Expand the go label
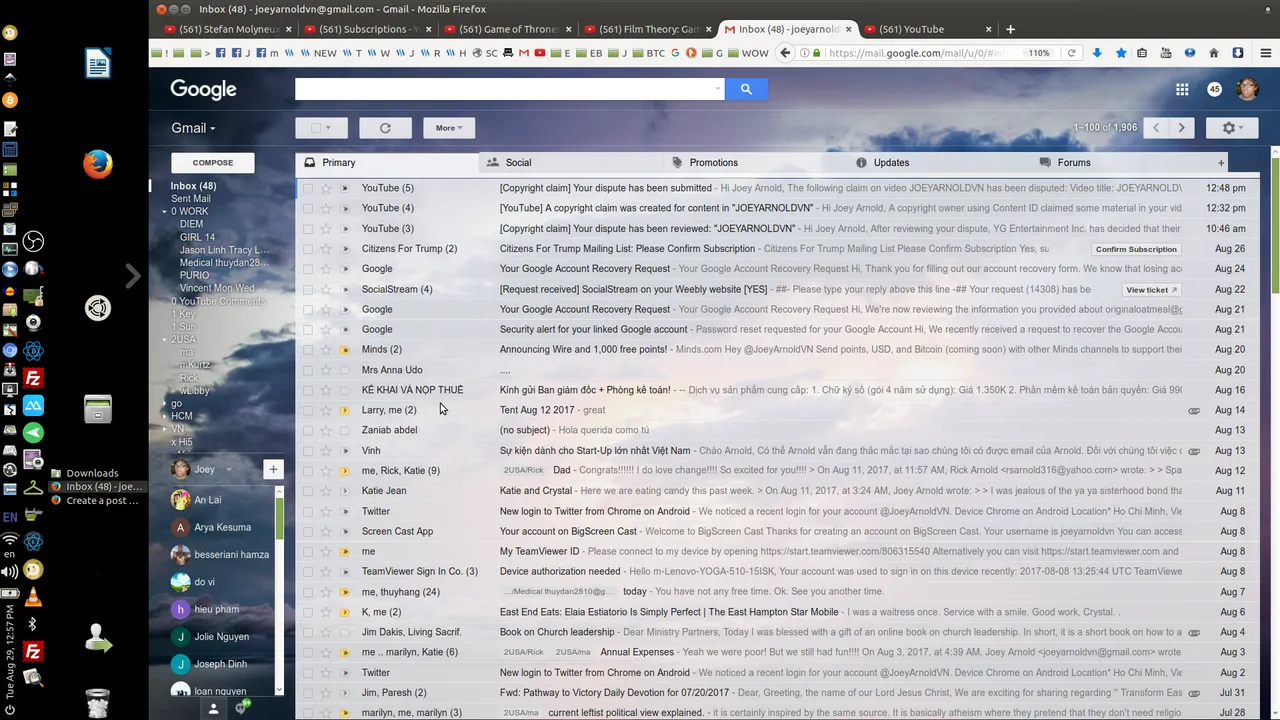The height and width of the screenshot is (720, 1280). coord(165,403)
